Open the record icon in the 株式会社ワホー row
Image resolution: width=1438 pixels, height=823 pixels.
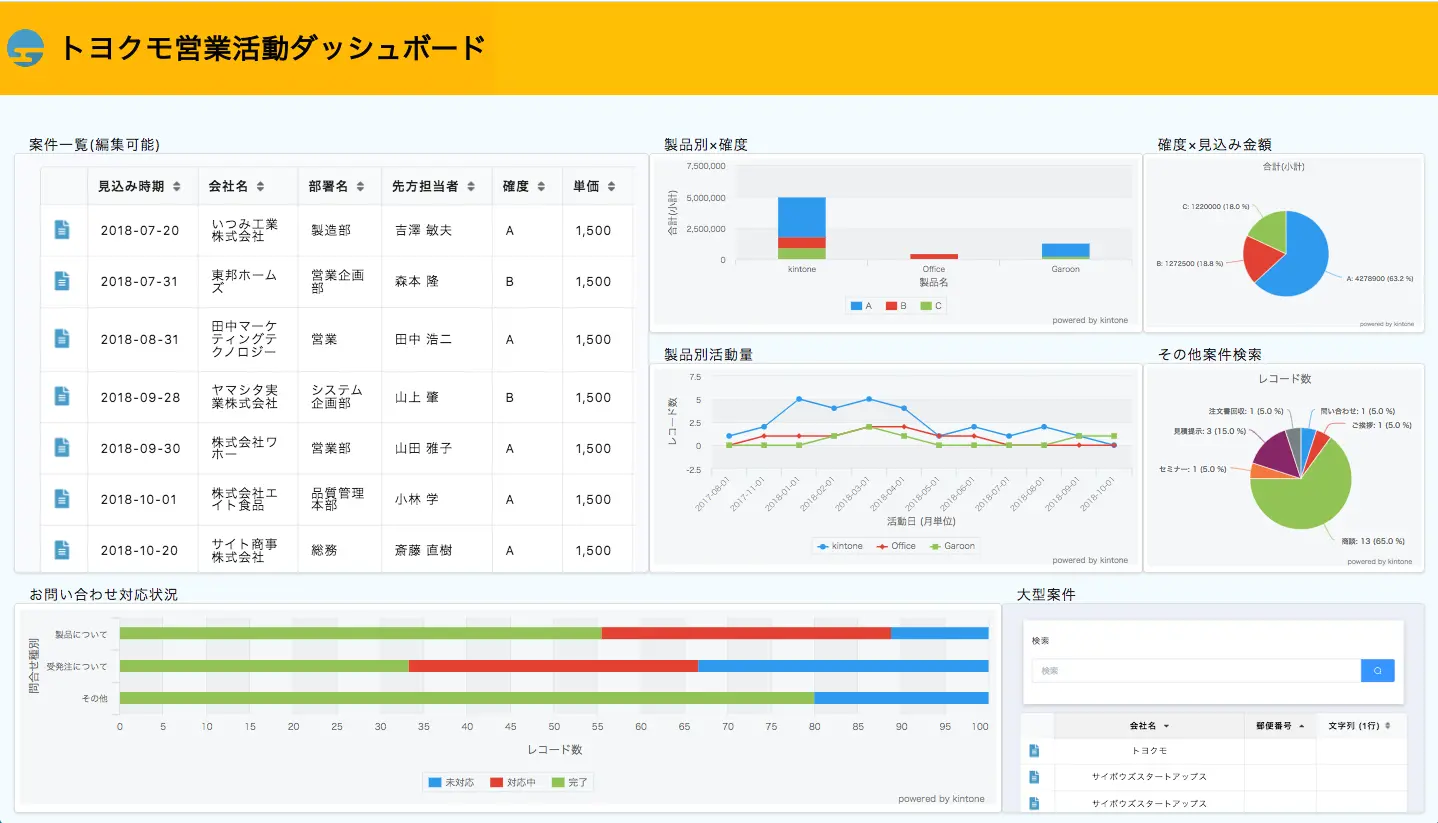(x=63, y=447)
